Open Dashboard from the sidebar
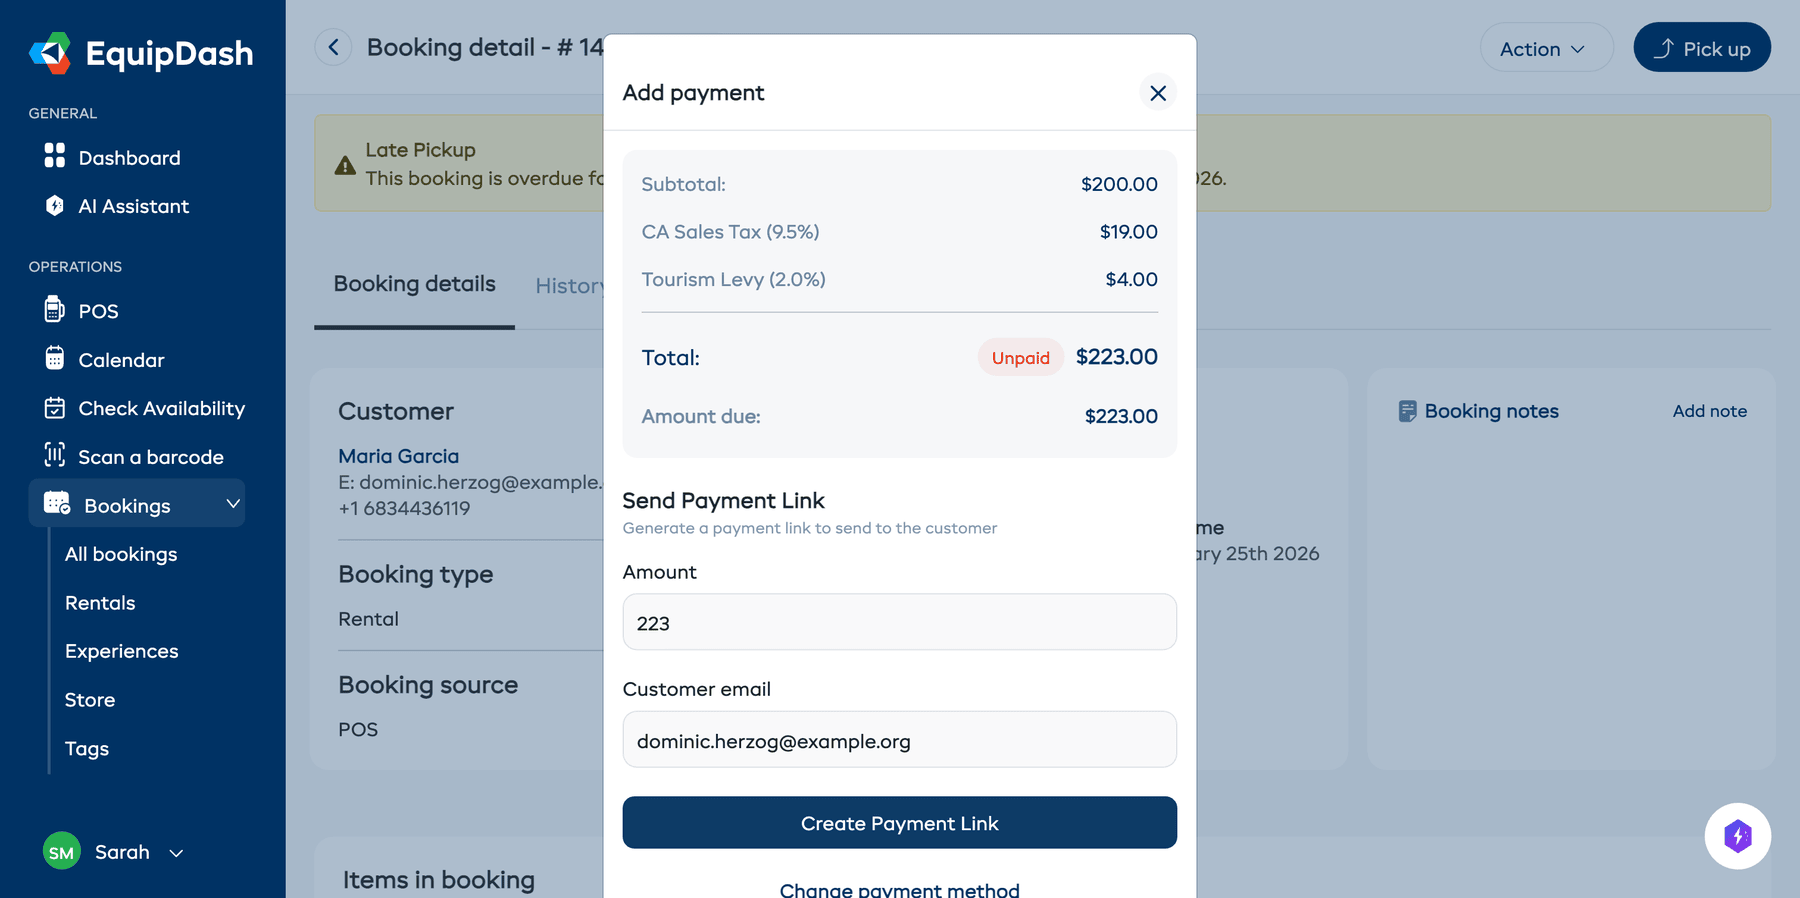1800x898 pixels. point(130,158)
